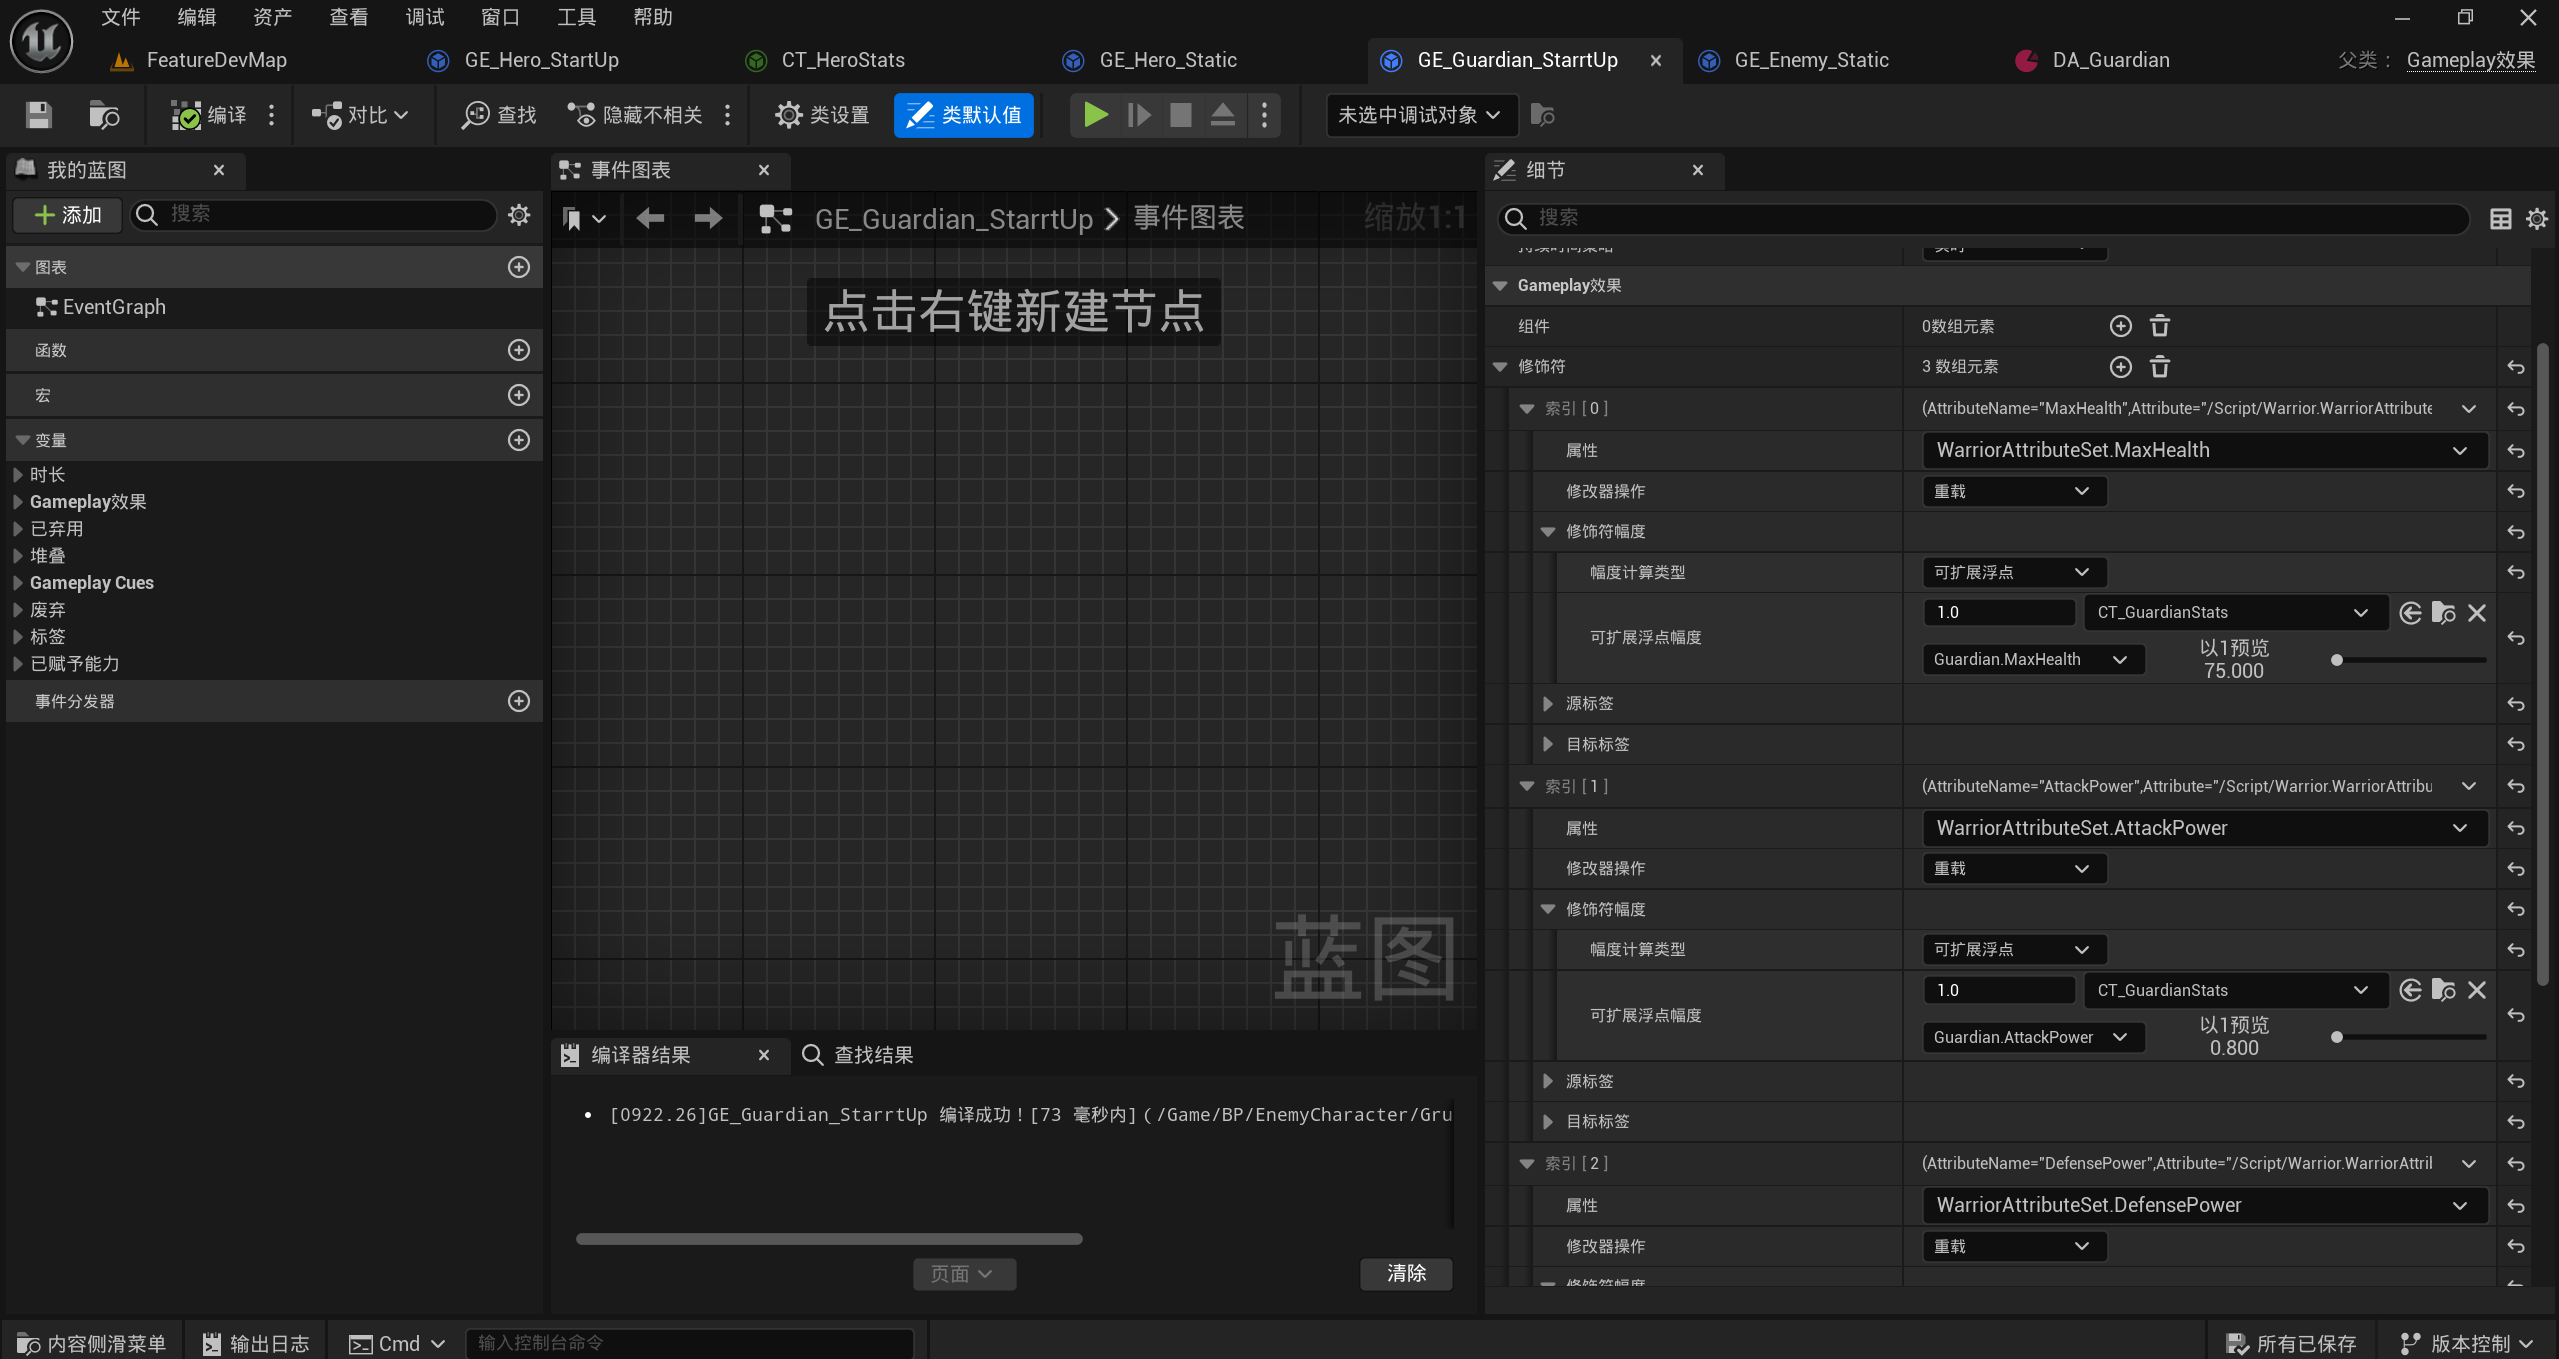Toggle Class Defaults view

tap(963, 115)
